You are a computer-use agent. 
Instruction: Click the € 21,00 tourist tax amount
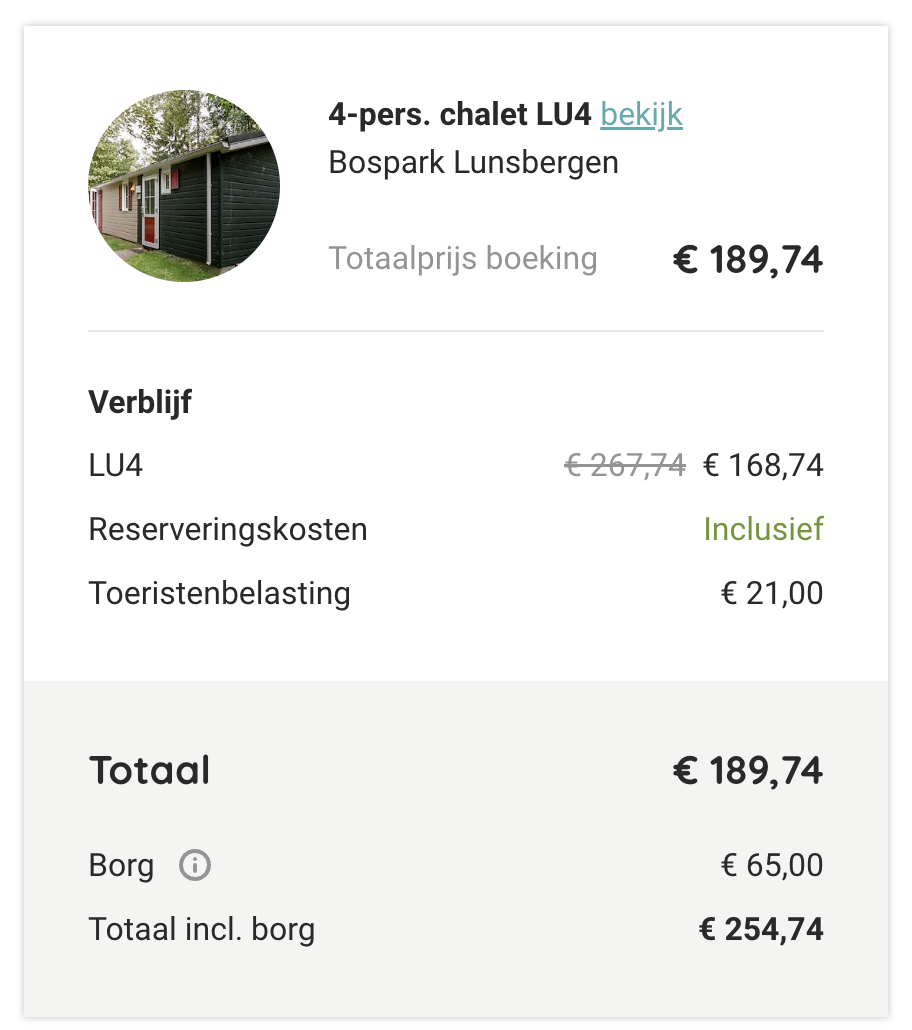click(772, 593)
